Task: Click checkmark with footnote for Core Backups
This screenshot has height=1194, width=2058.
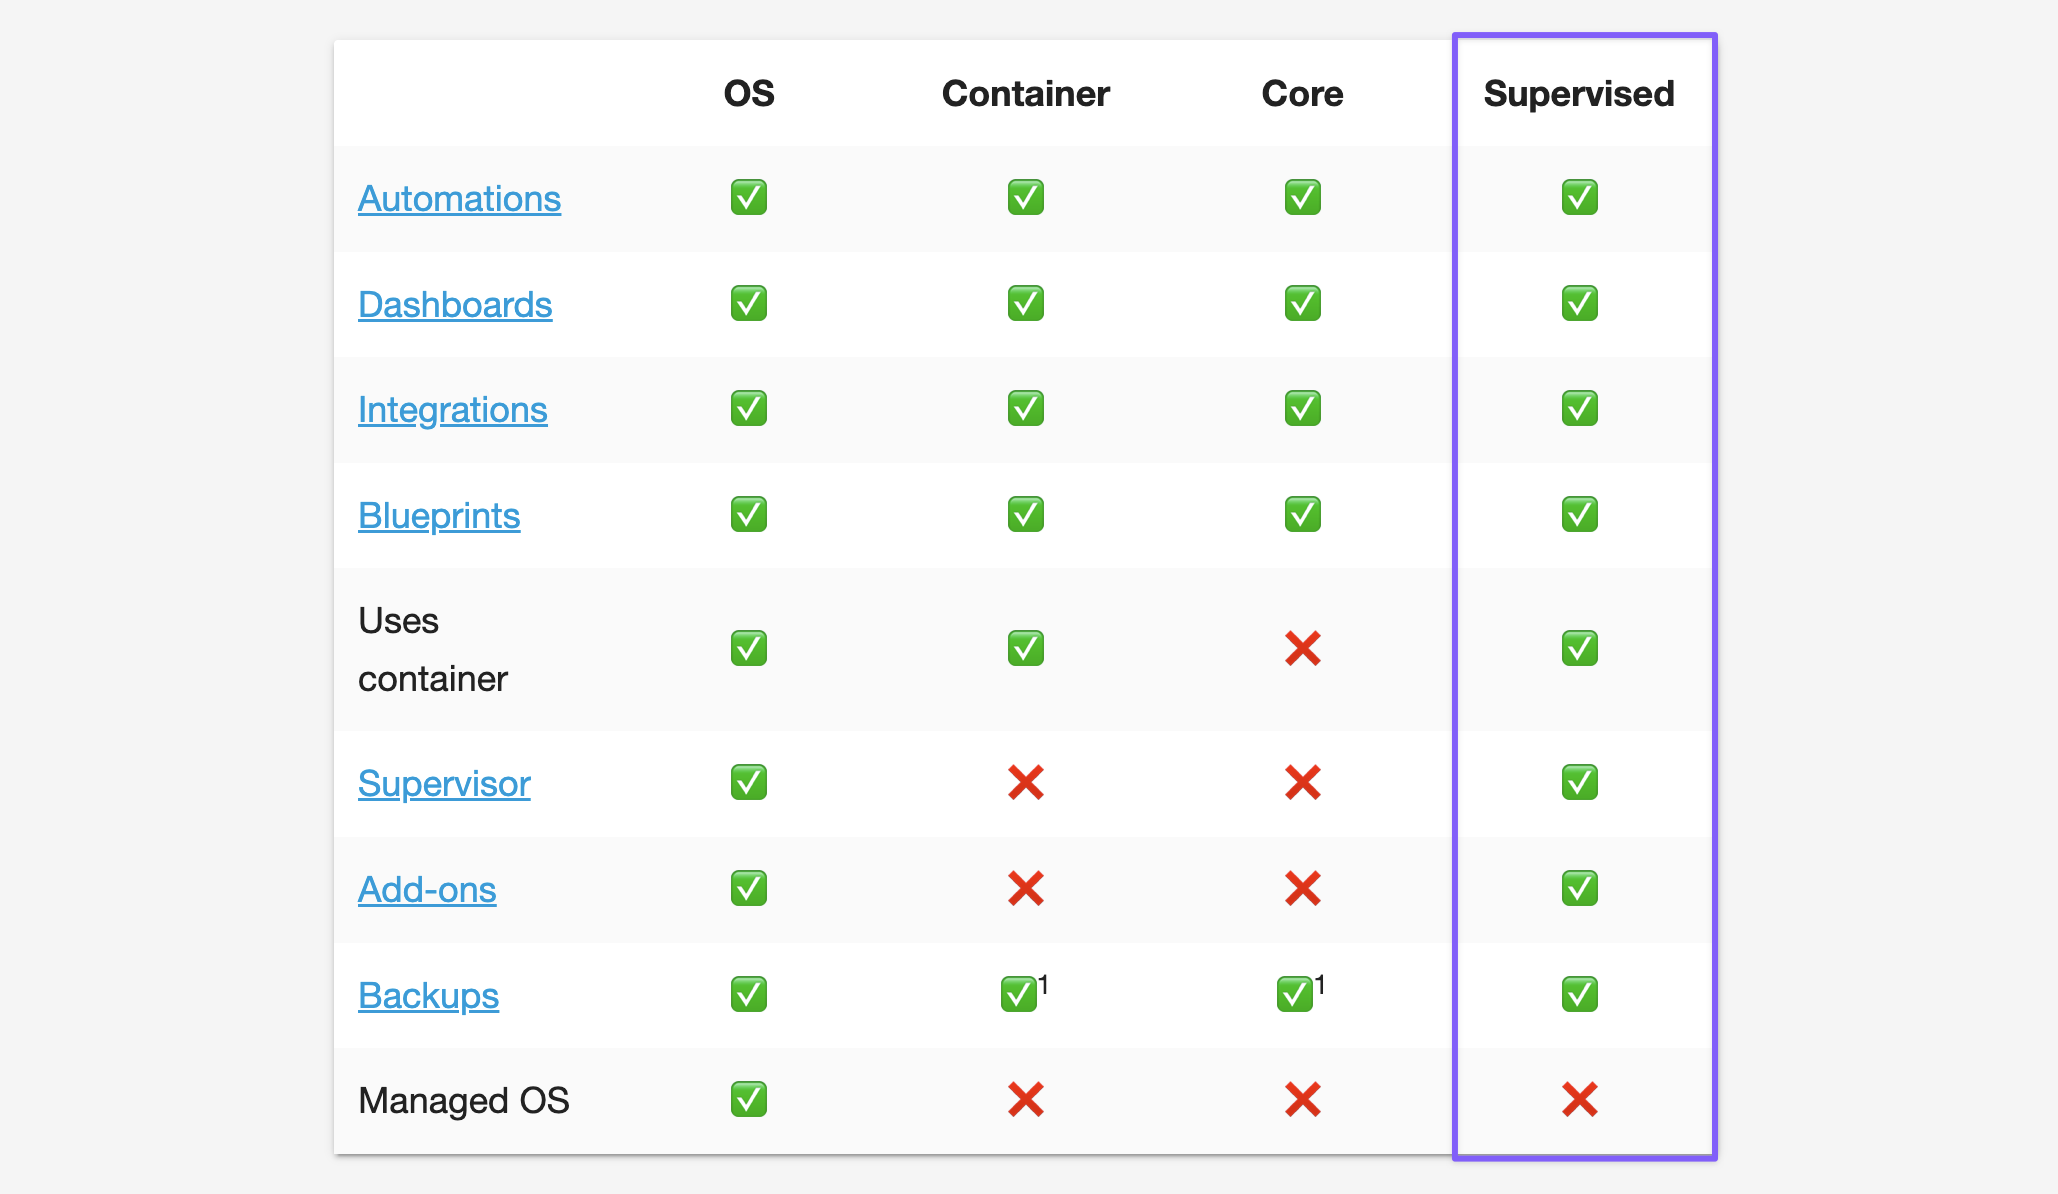Action: click(x=1295, y=995)
